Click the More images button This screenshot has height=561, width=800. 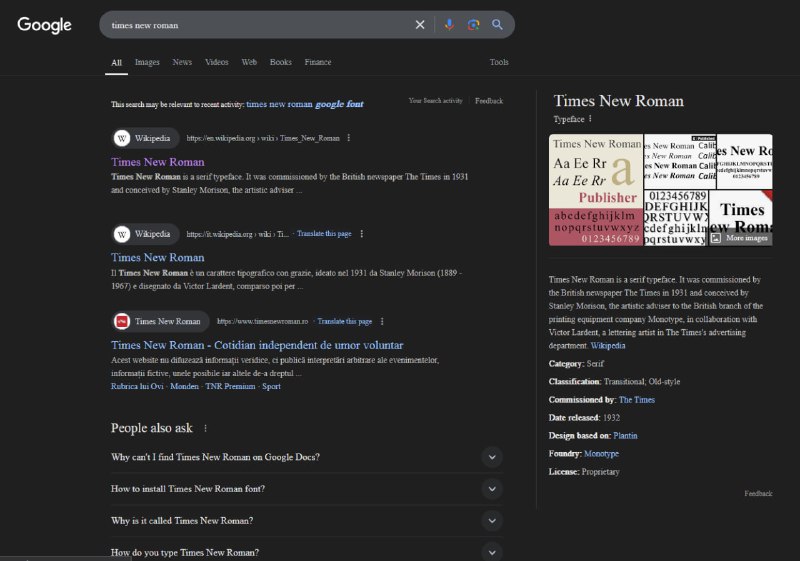click(x=741, y=238)
